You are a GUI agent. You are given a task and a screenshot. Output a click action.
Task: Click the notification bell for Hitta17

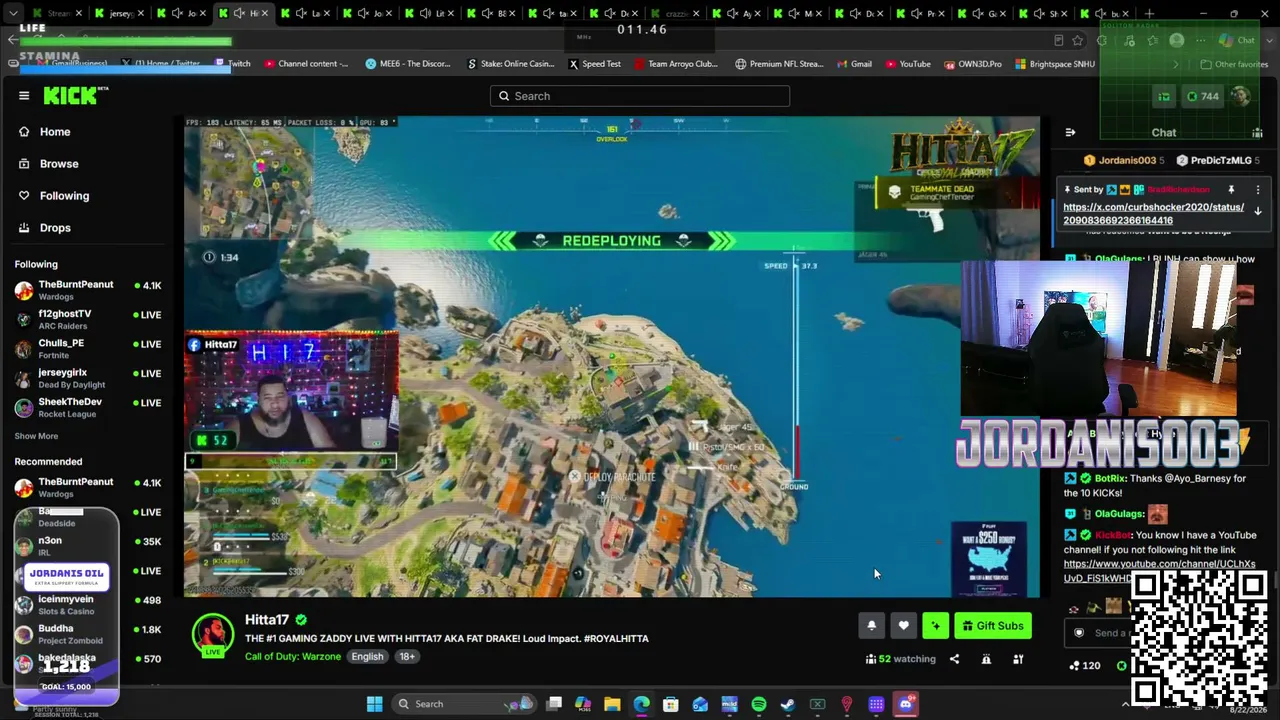tap(871, 626)
